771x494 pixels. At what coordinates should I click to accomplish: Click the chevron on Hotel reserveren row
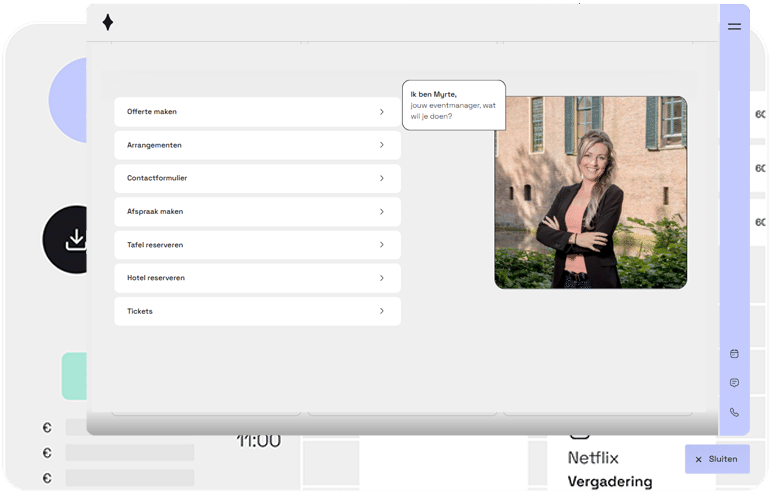pos(382,278)
